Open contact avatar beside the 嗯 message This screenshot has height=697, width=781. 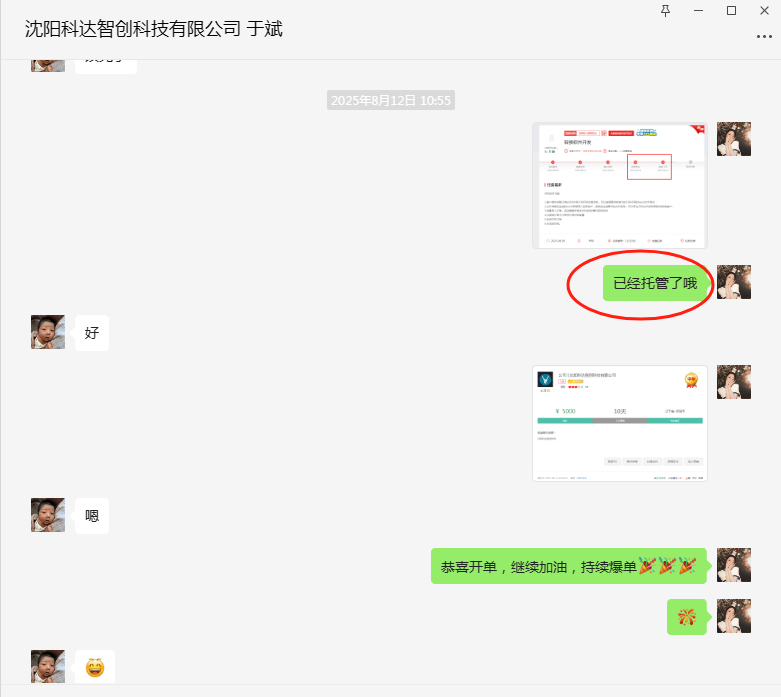point(48,515)
